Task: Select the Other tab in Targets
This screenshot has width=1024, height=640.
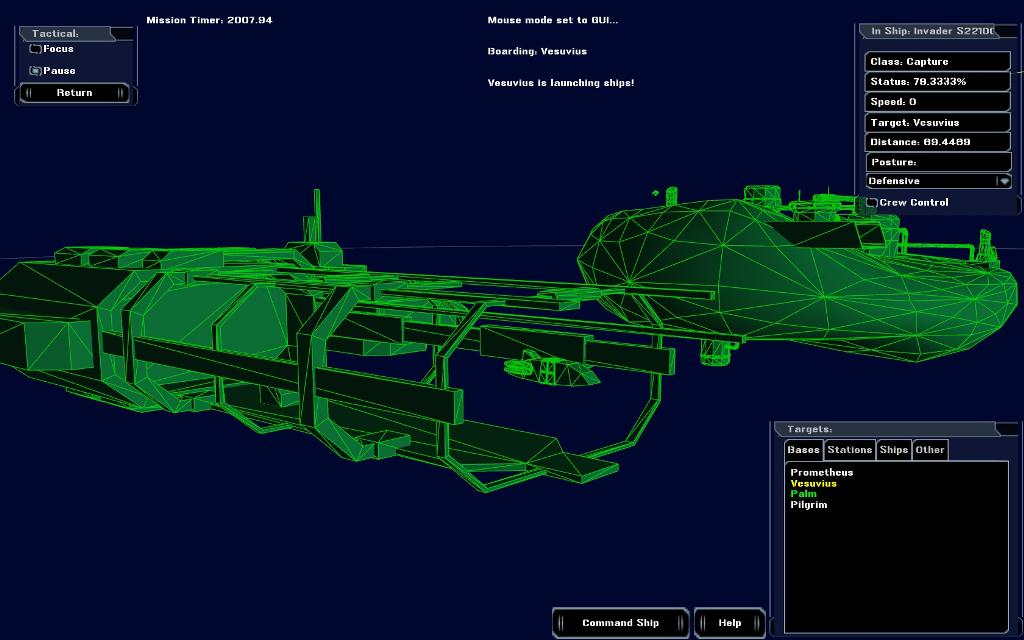Action: (x=930, y=450)
